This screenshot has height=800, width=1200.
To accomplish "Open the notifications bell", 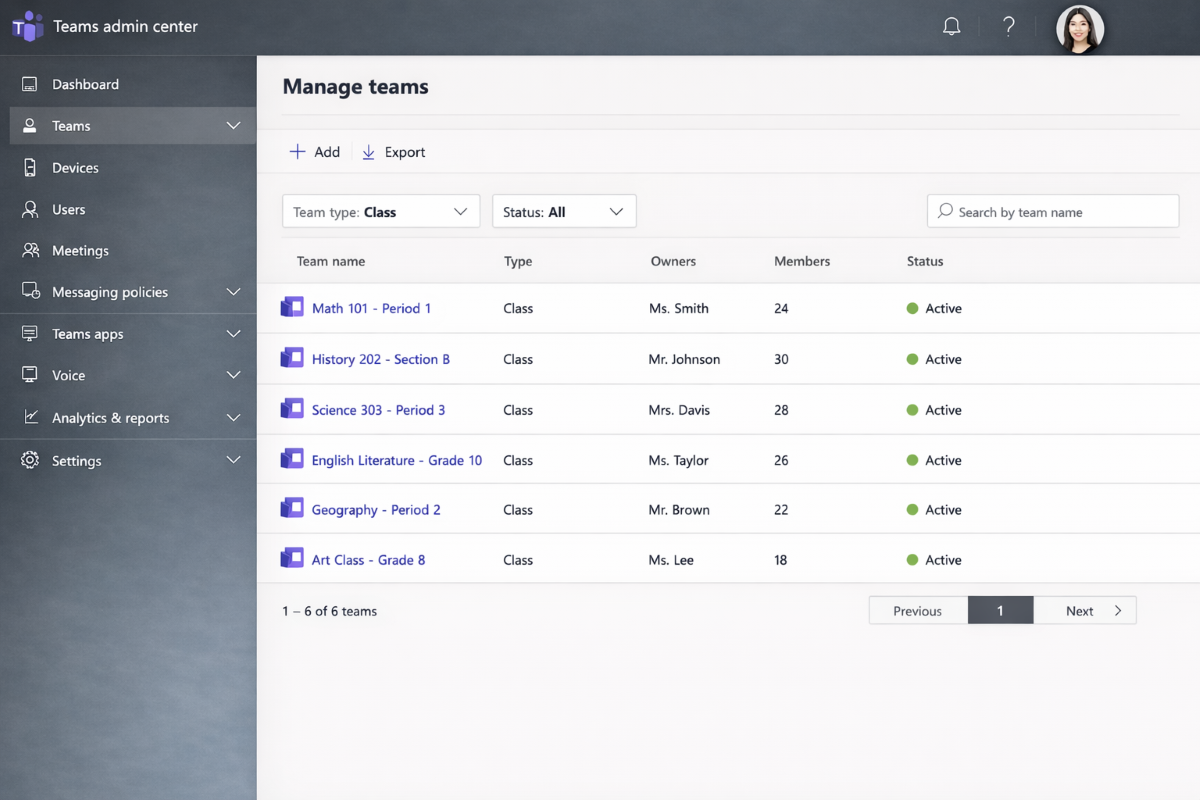I will tap(952, 27).
